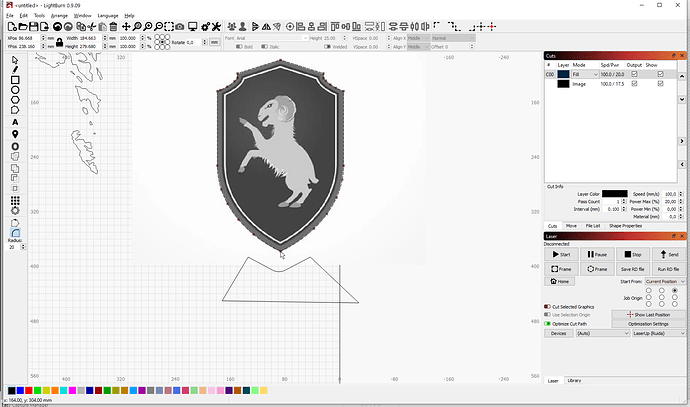Viewport: 690px width, 407px height.
Task: Delete selection with trash icon
Action: click(x=113, y=27)
